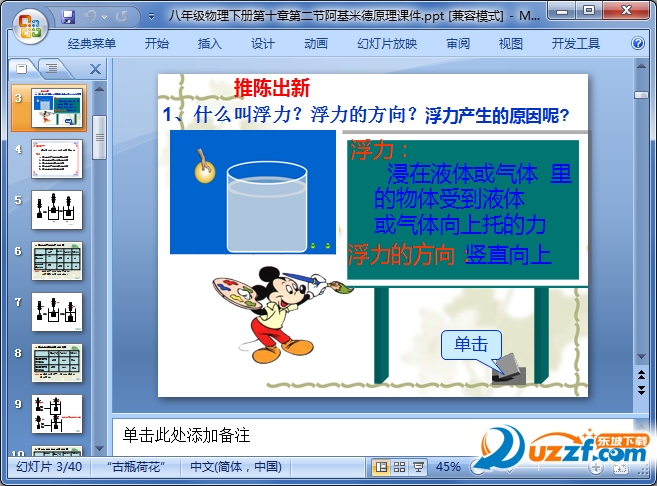The height and width of the screenshot is (486, 657).
Task: Switch to Normal view icon
Action: tap(381, 467)
